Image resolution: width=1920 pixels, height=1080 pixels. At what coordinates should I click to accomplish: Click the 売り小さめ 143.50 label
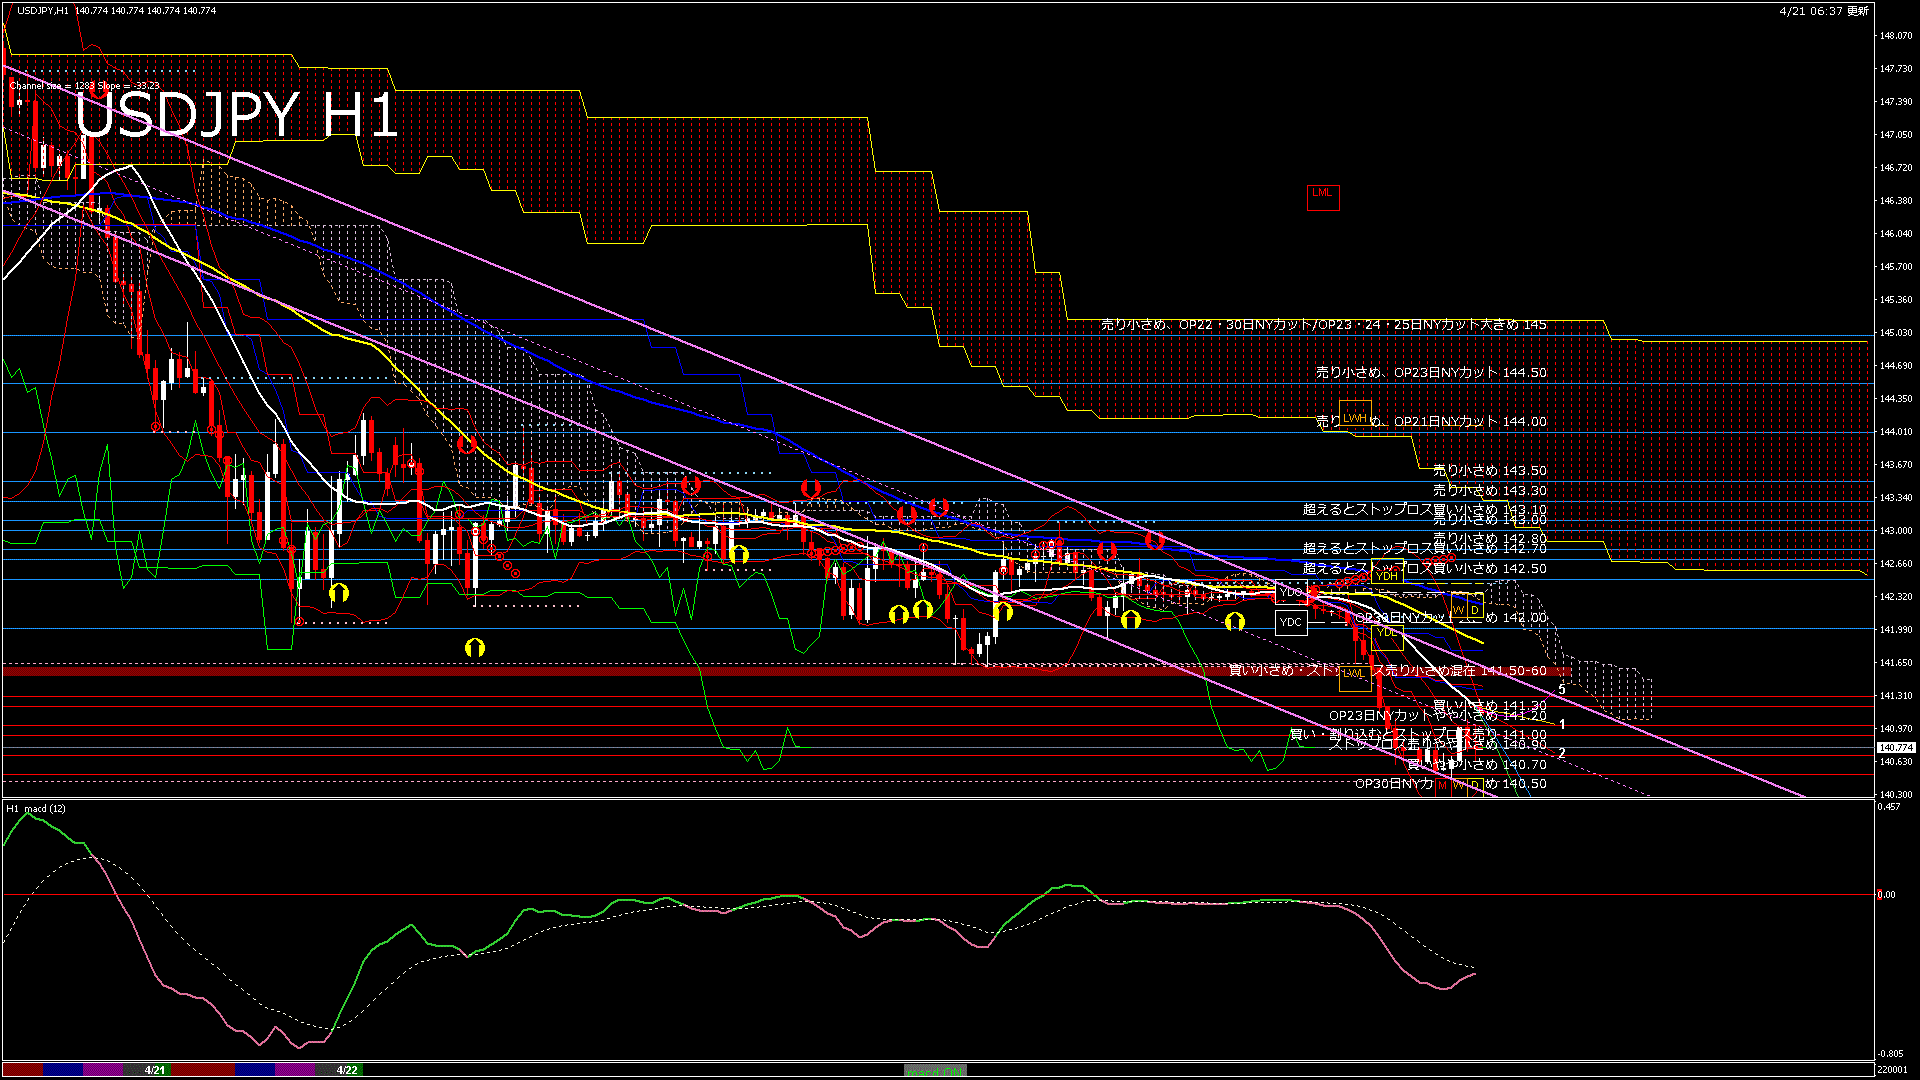pos(1490,470)
